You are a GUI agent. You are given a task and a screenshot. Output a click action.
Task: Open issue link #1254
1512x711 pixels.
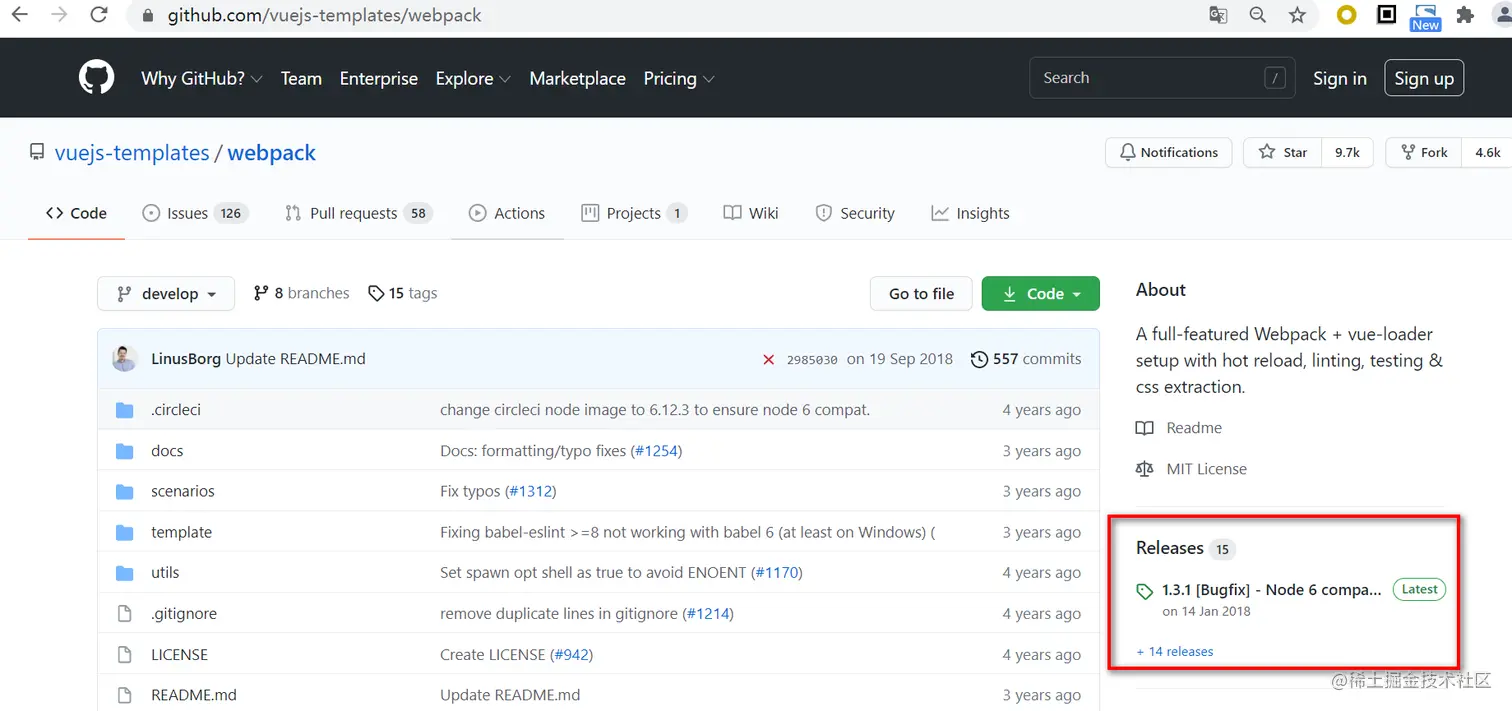coord(656,451)
